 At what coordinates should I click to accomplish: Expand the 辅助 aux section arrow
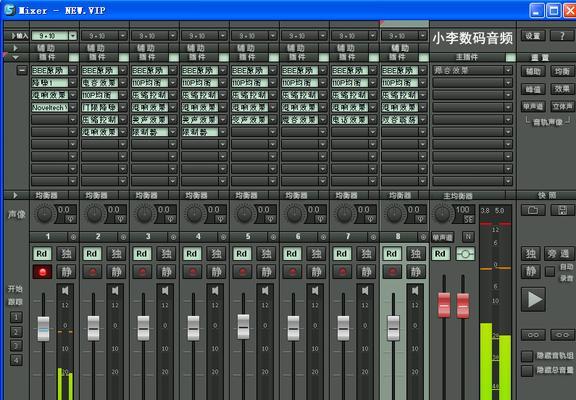pyautogui.click(x=15, y=48)
